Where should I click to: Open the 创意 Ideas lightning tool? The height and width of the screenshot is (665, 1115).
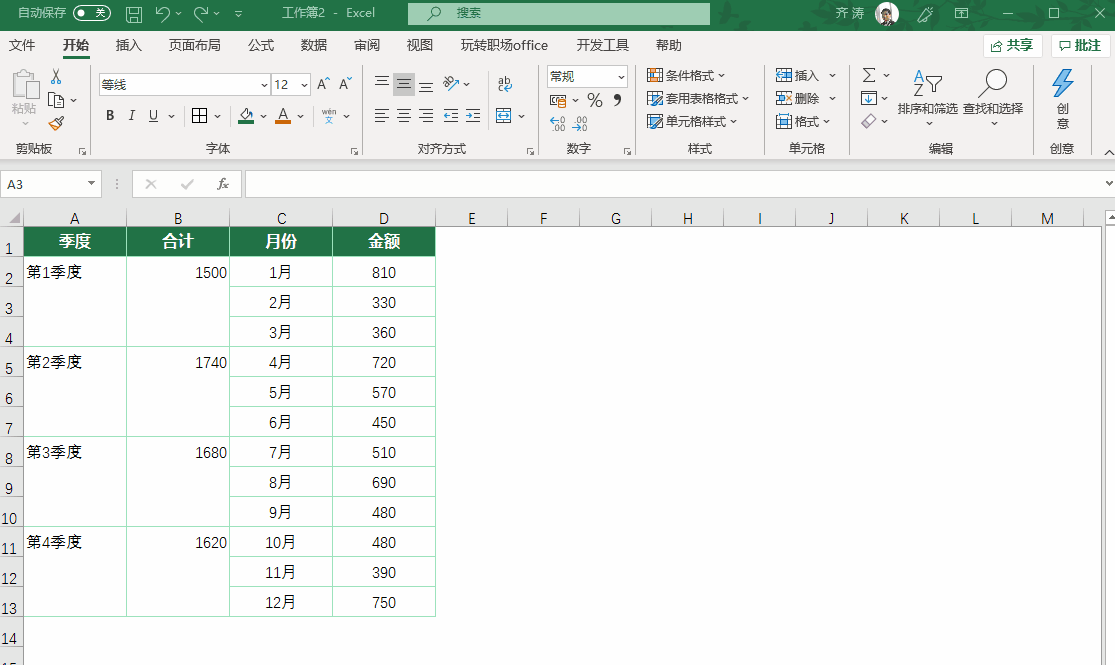[1062, 98]
